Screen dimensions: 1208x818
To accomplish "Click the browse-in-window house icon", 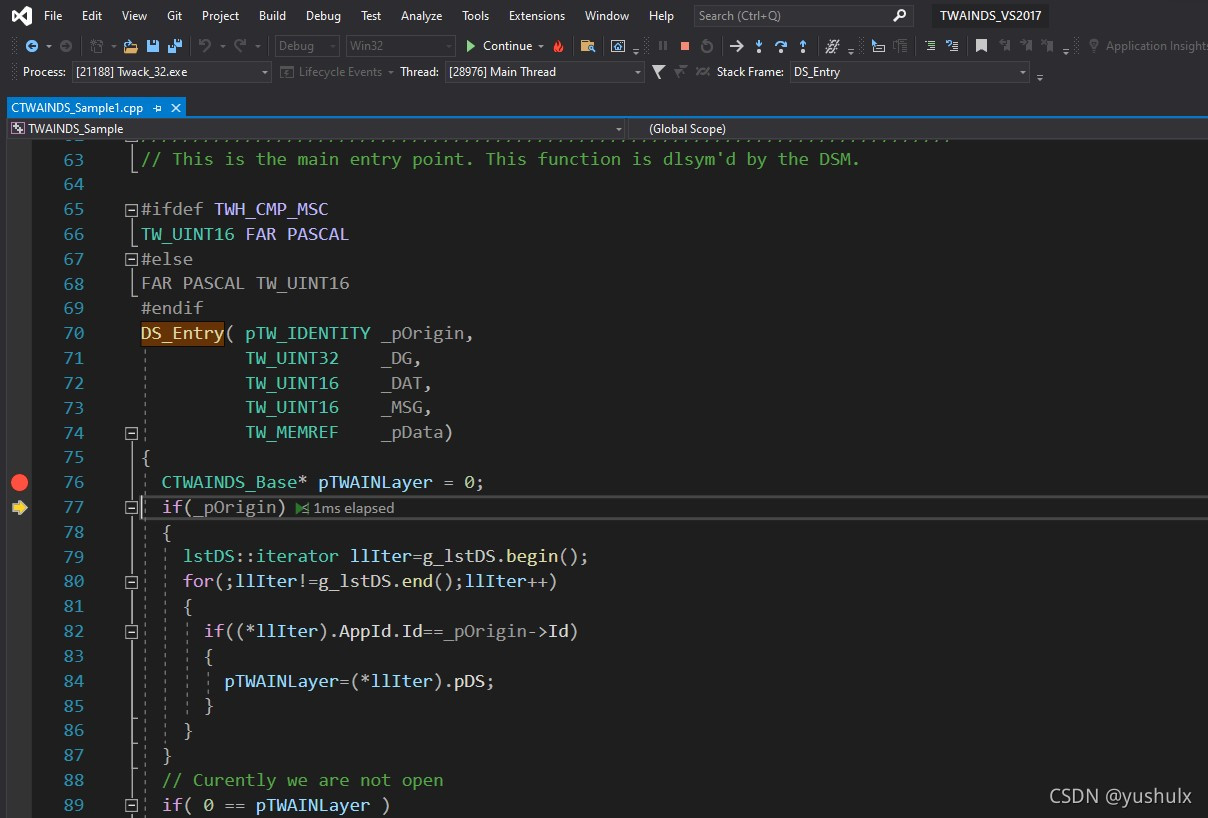I will click(618, 46).
